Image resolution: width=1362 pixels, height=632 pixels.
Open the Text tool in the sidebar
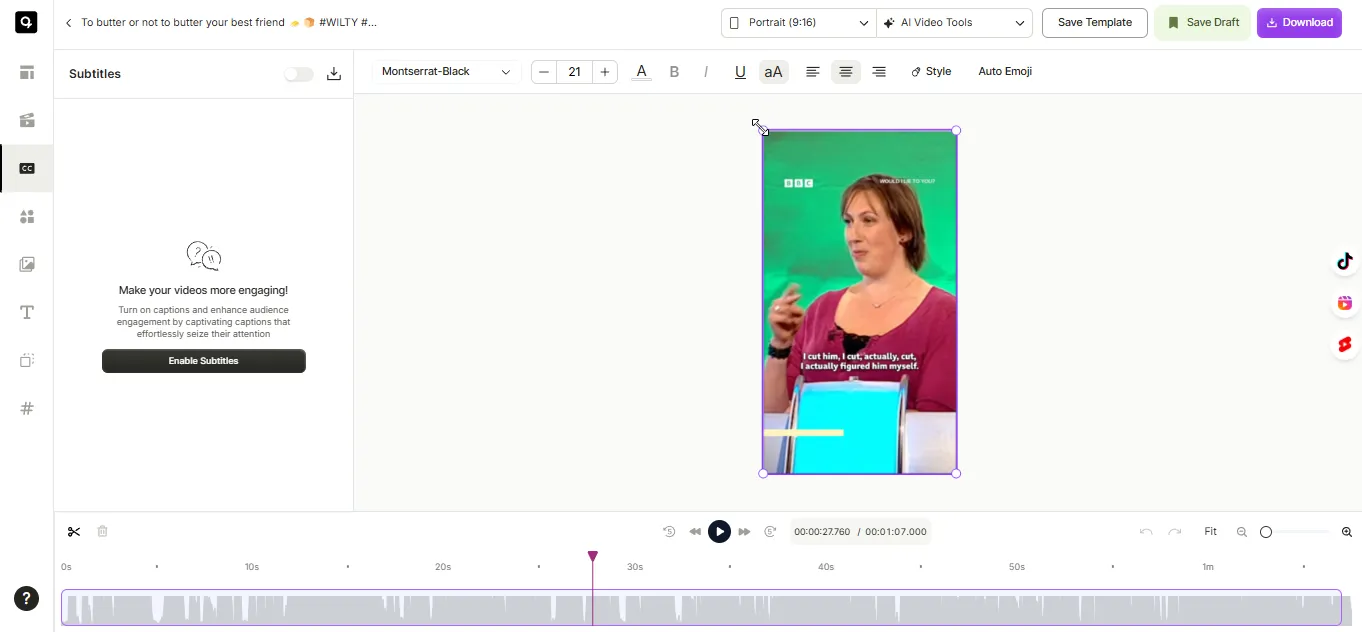tap(27, 312)
